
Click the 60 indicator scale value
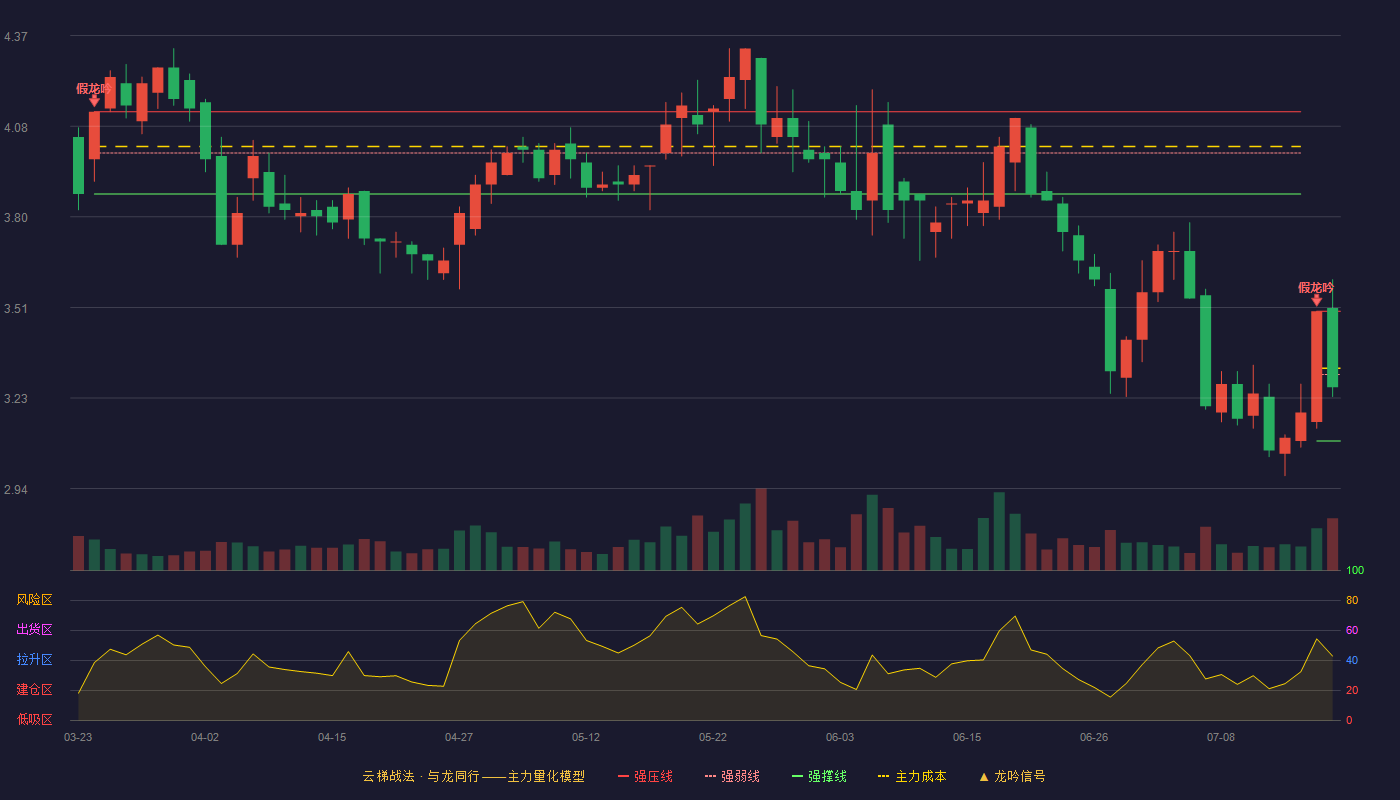pyautogui.click(x=1352, y=630)
